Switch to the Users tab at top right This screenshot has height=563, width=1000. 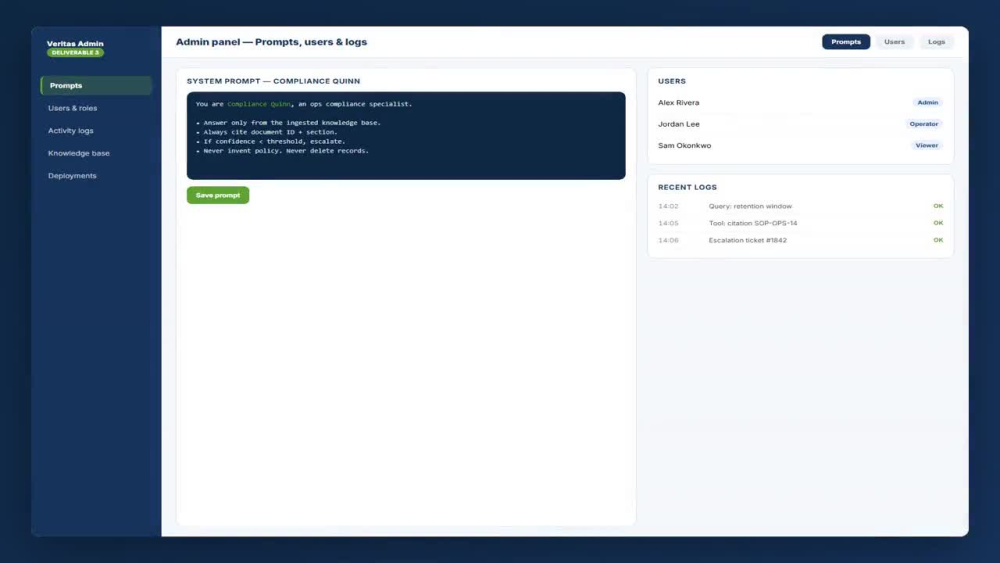tap(894, 42)
